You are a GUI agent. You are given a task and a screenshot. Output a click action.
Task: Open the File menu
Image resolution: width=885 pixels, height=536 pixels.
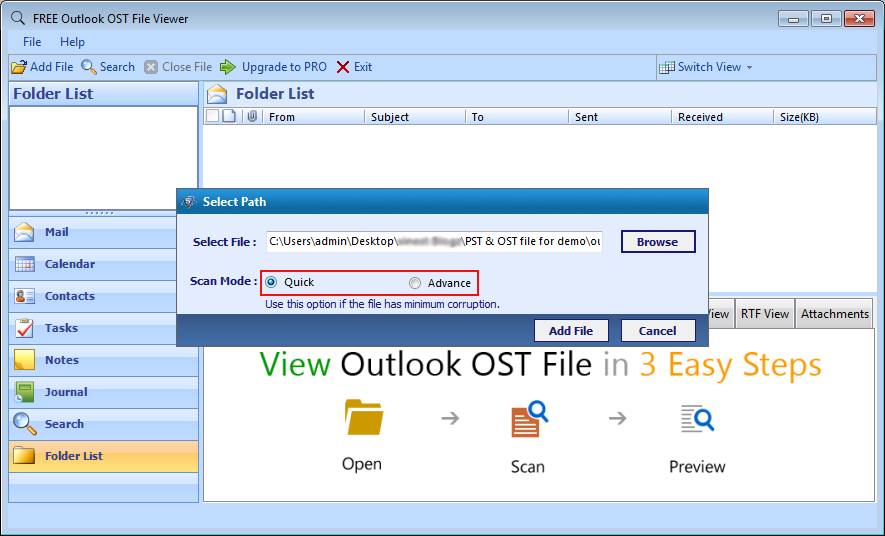point(32,42)
